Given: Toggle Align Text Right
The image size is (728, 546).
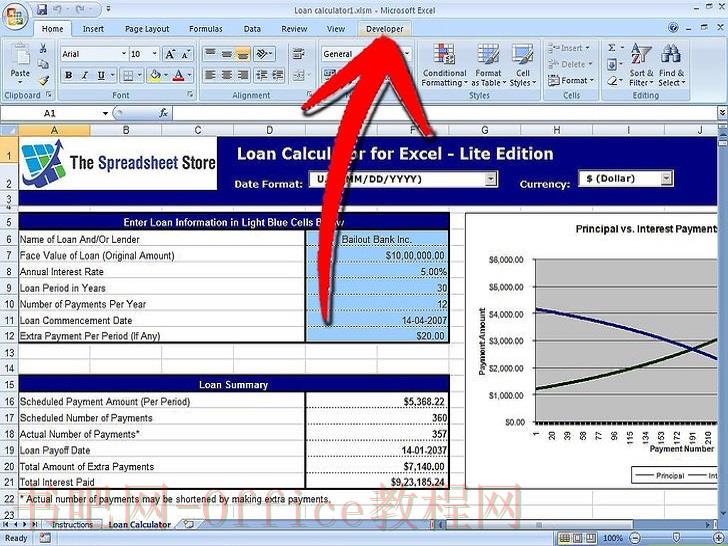Looking at the screenshot, I should (242, 75).
